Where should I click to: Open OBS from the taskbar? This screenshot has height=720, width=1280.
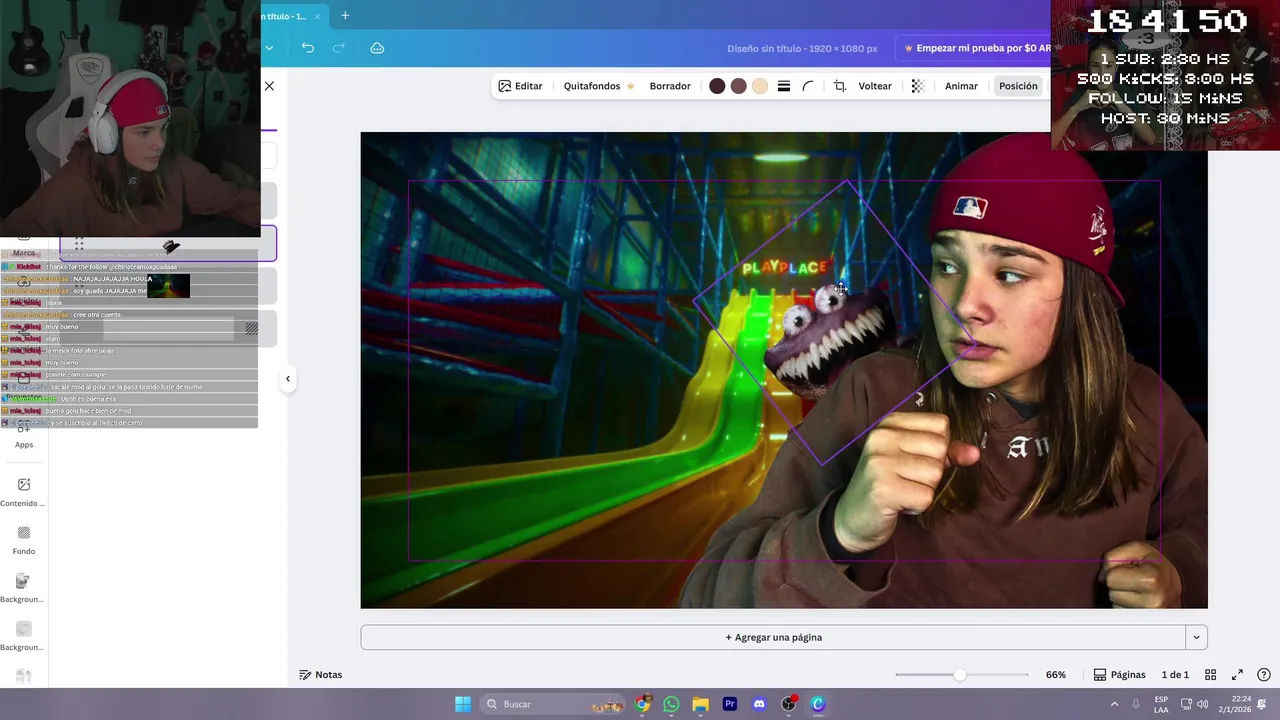point(789,704)
